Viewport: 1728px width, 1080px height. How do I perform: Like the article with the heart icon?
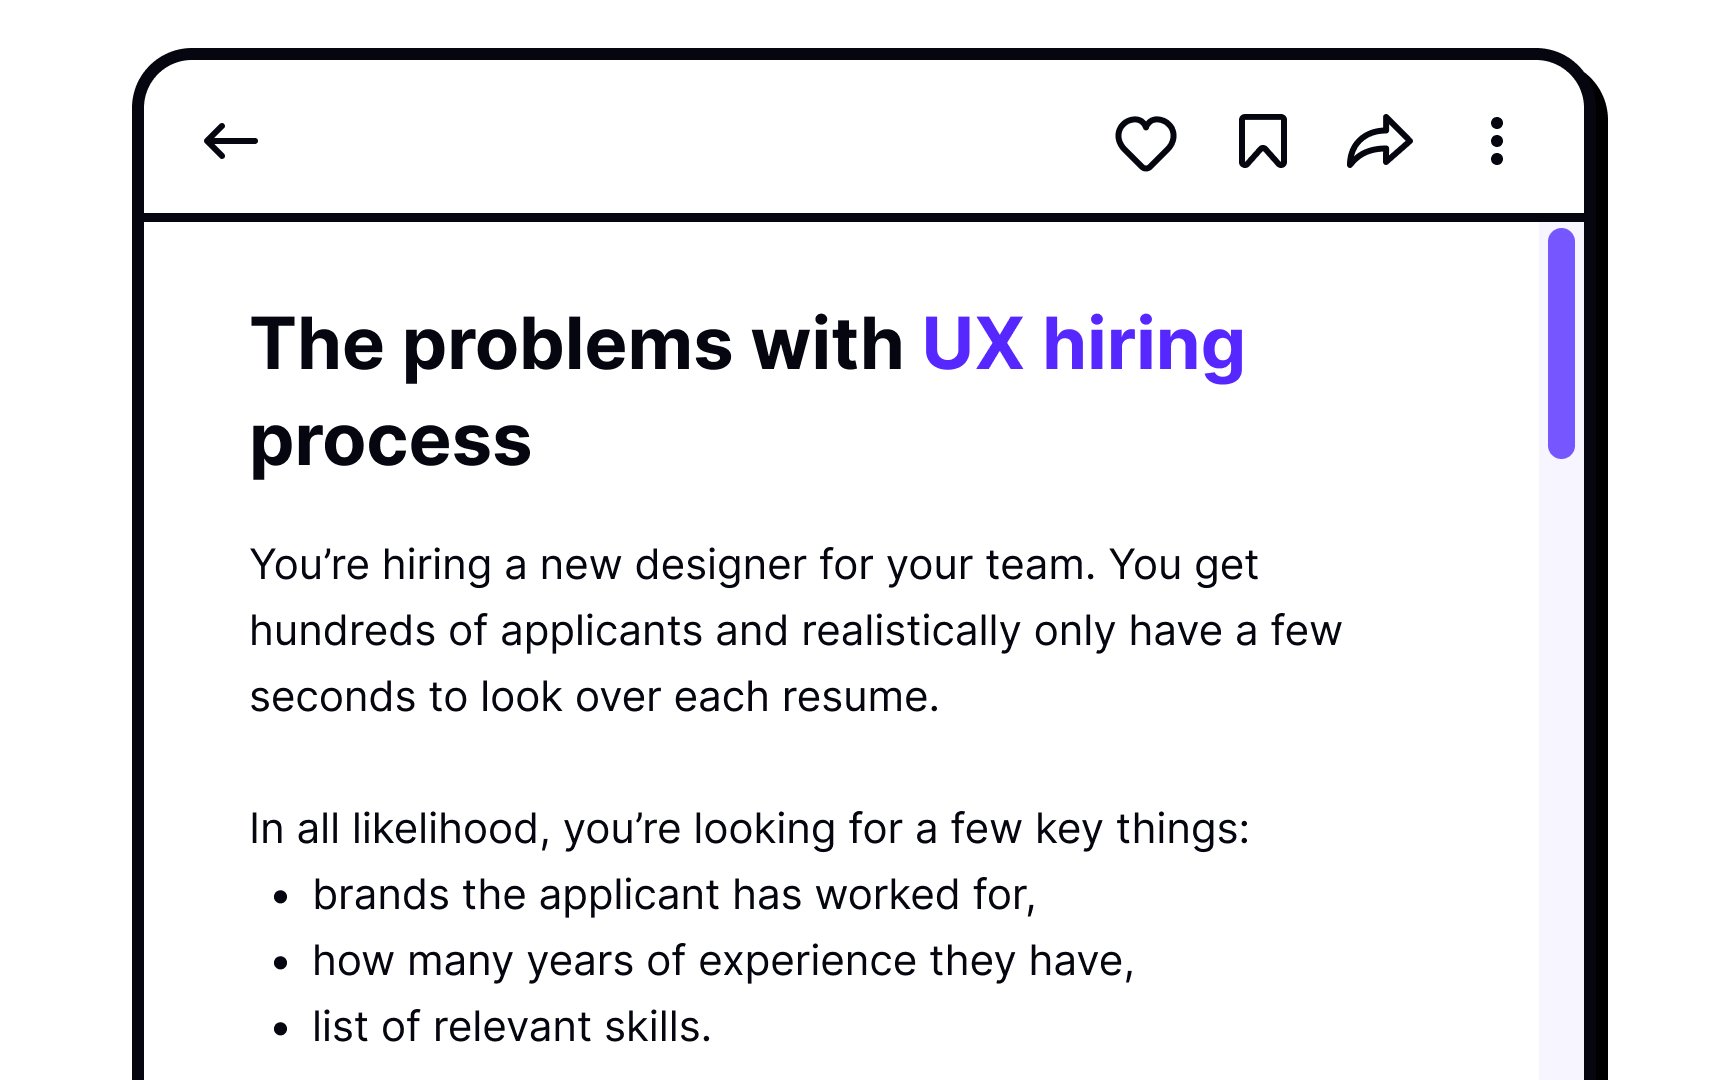tap(1145, 142)
